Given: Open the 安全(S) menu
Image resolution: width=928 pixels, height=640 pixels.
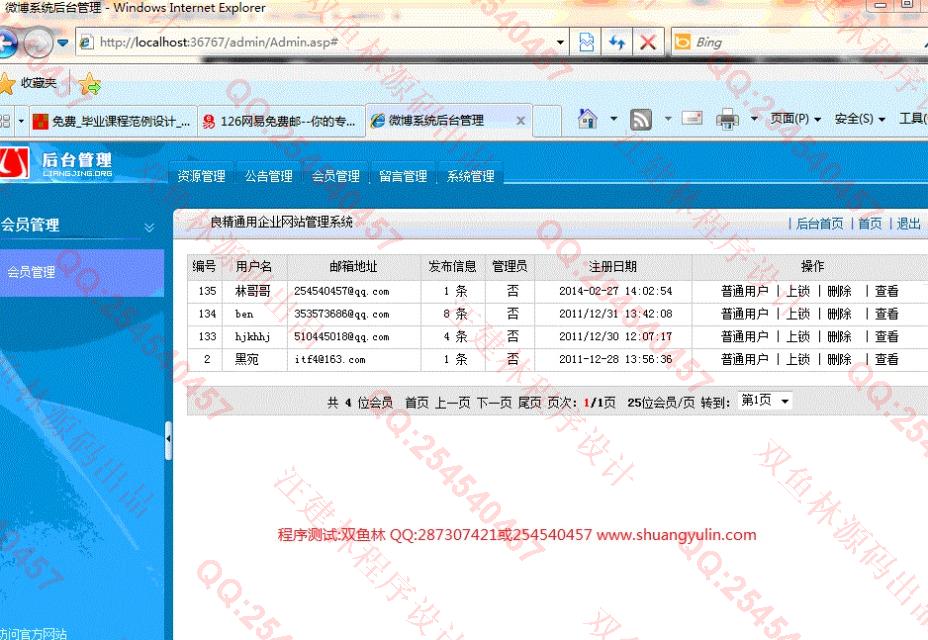Looking at the screenshot, I should (860, 119).
